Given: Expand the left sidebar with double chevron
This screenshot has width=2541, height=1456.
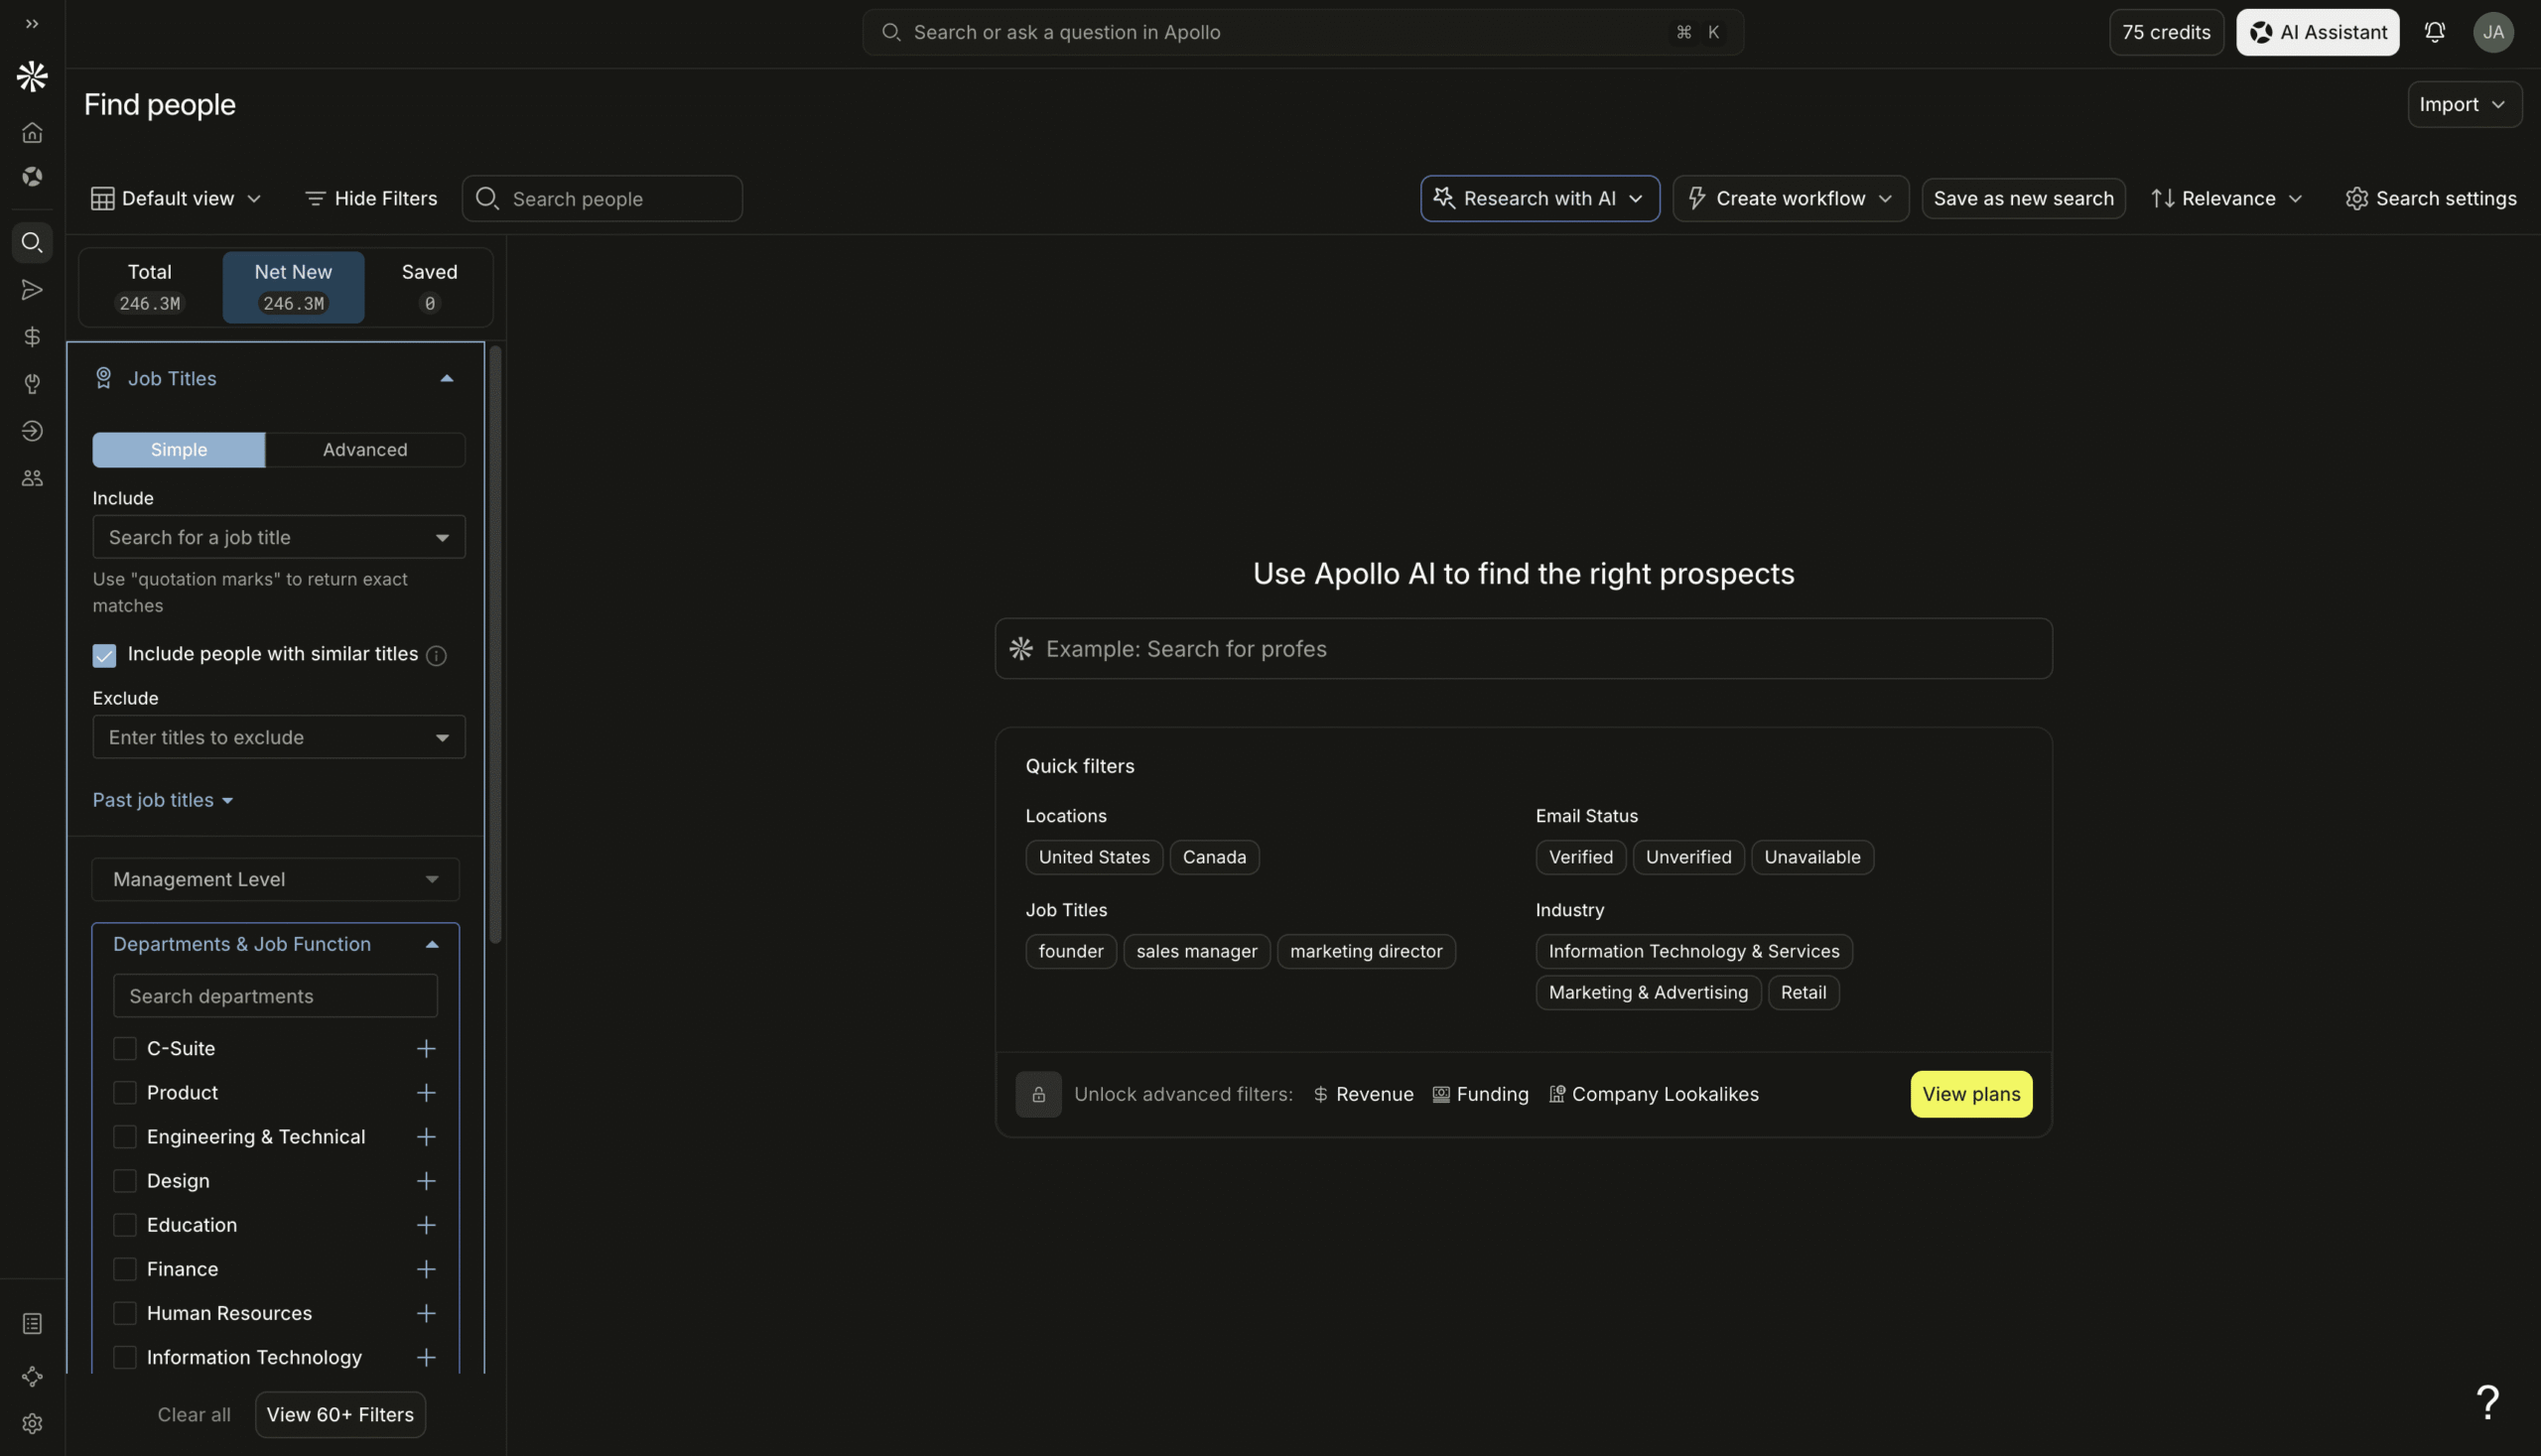Looking at the screenshot, I should tap(32, 24).
